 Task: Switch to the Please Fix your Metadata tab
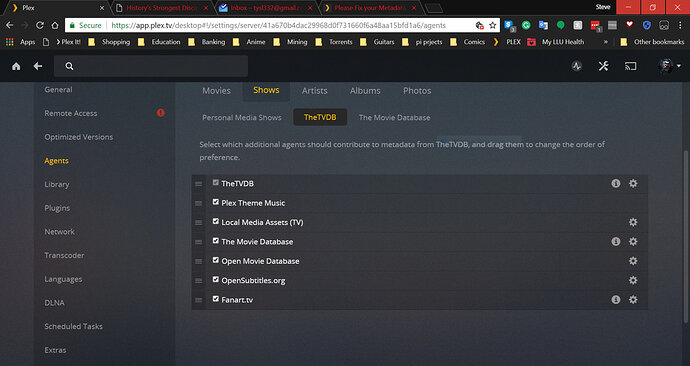371,8
